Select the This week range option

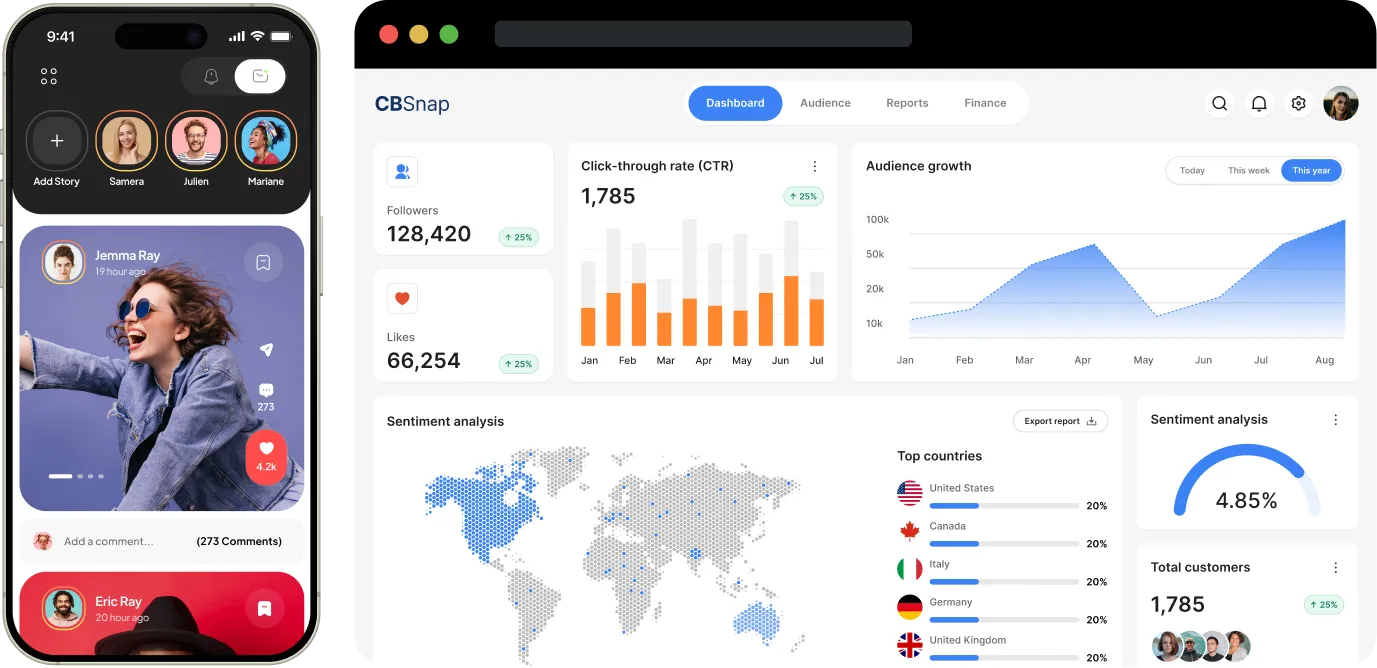coord(1248,170)
